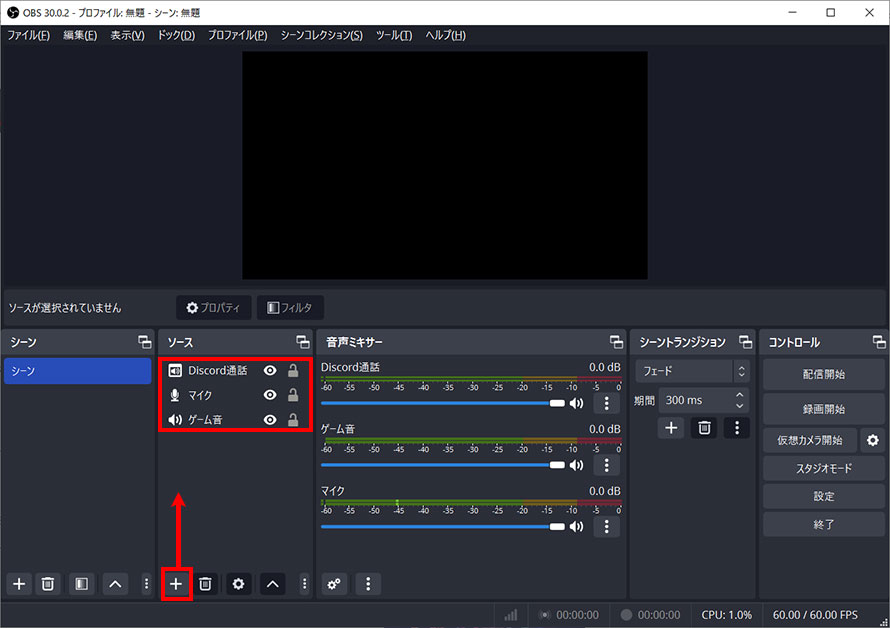Adjust Discord通話 volume slider
This screenshot has width=890, height=628.
[x=443, y=403]
